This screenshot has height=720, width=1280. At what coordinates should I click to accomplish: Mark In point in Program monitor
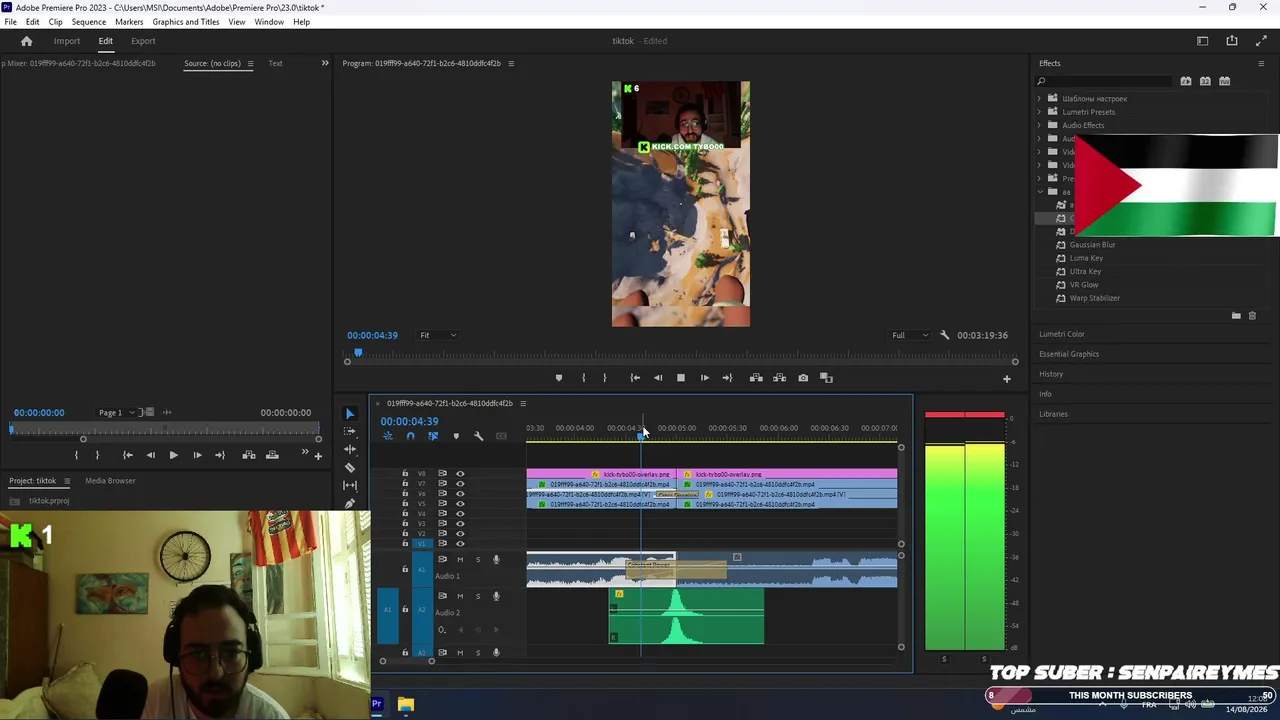(x=584, y=378)
